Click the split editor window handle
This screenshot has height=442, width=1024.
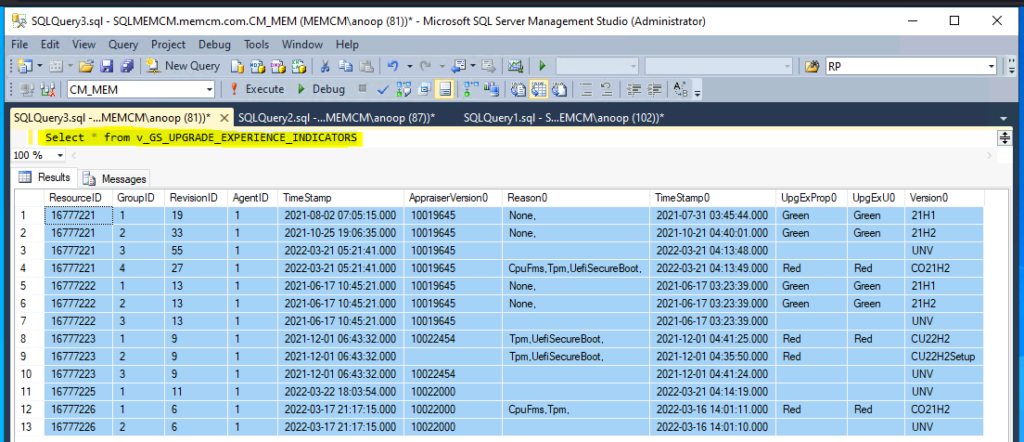coord(1004,138)
